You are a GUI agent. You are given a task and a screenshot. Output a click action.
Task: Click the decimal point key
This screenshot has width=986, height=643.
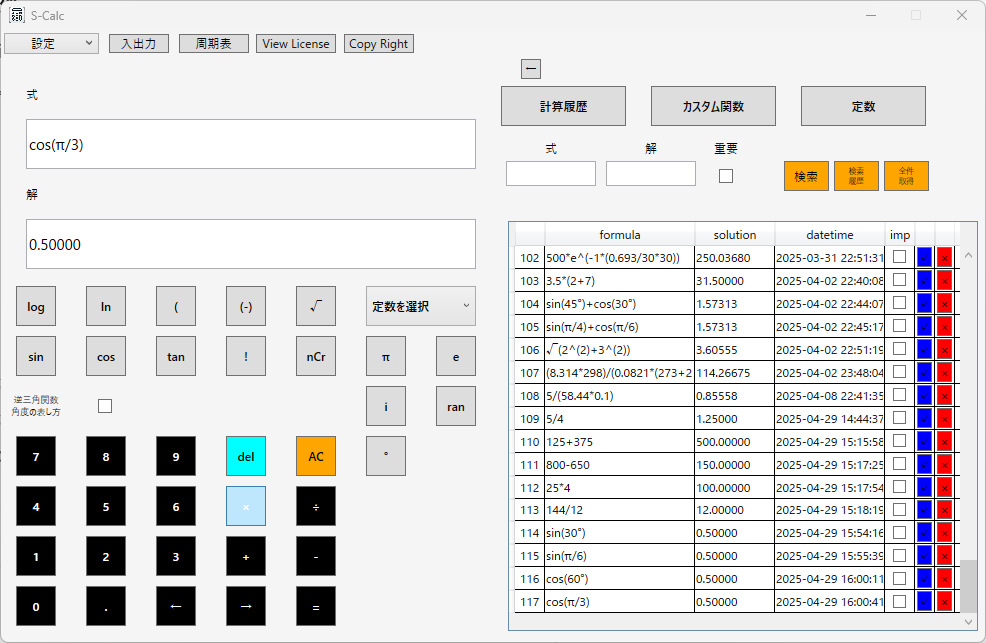pos(106,606)
